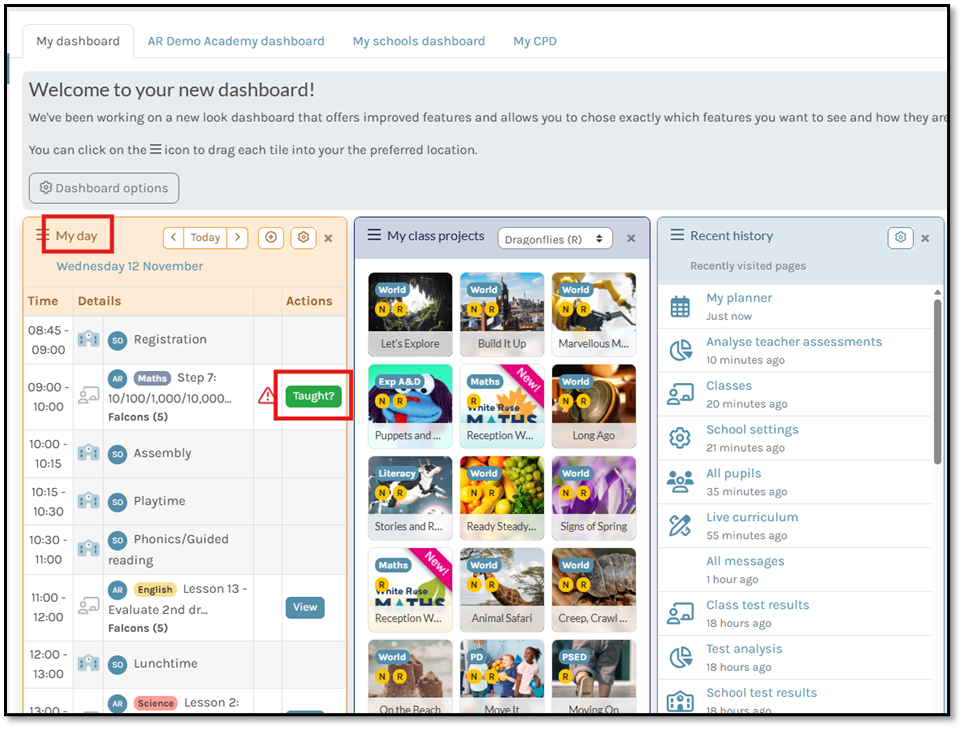Click the red warning triangle icon
This screenshot has height=729, width=963.
(x=267, y=396)
